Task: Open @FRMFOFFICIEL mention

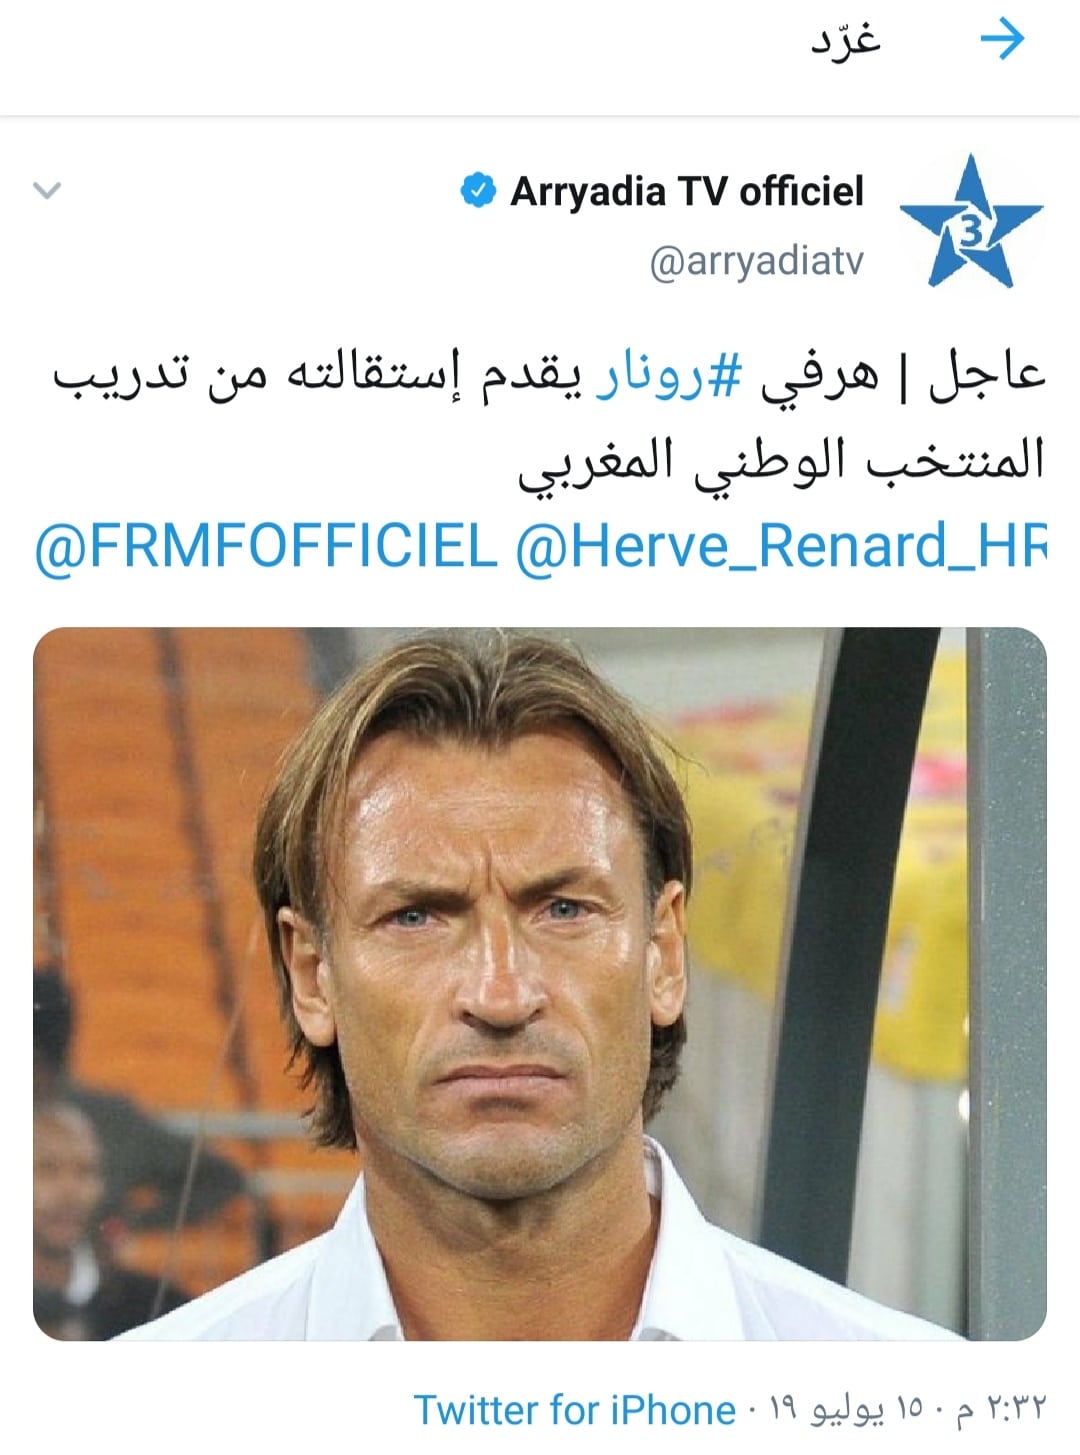Action: coord(266,547)
